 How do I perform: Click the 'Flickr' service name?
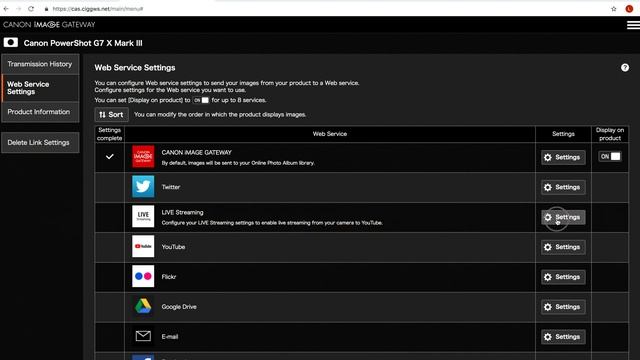pyautogui.click(x=169, y=277)
